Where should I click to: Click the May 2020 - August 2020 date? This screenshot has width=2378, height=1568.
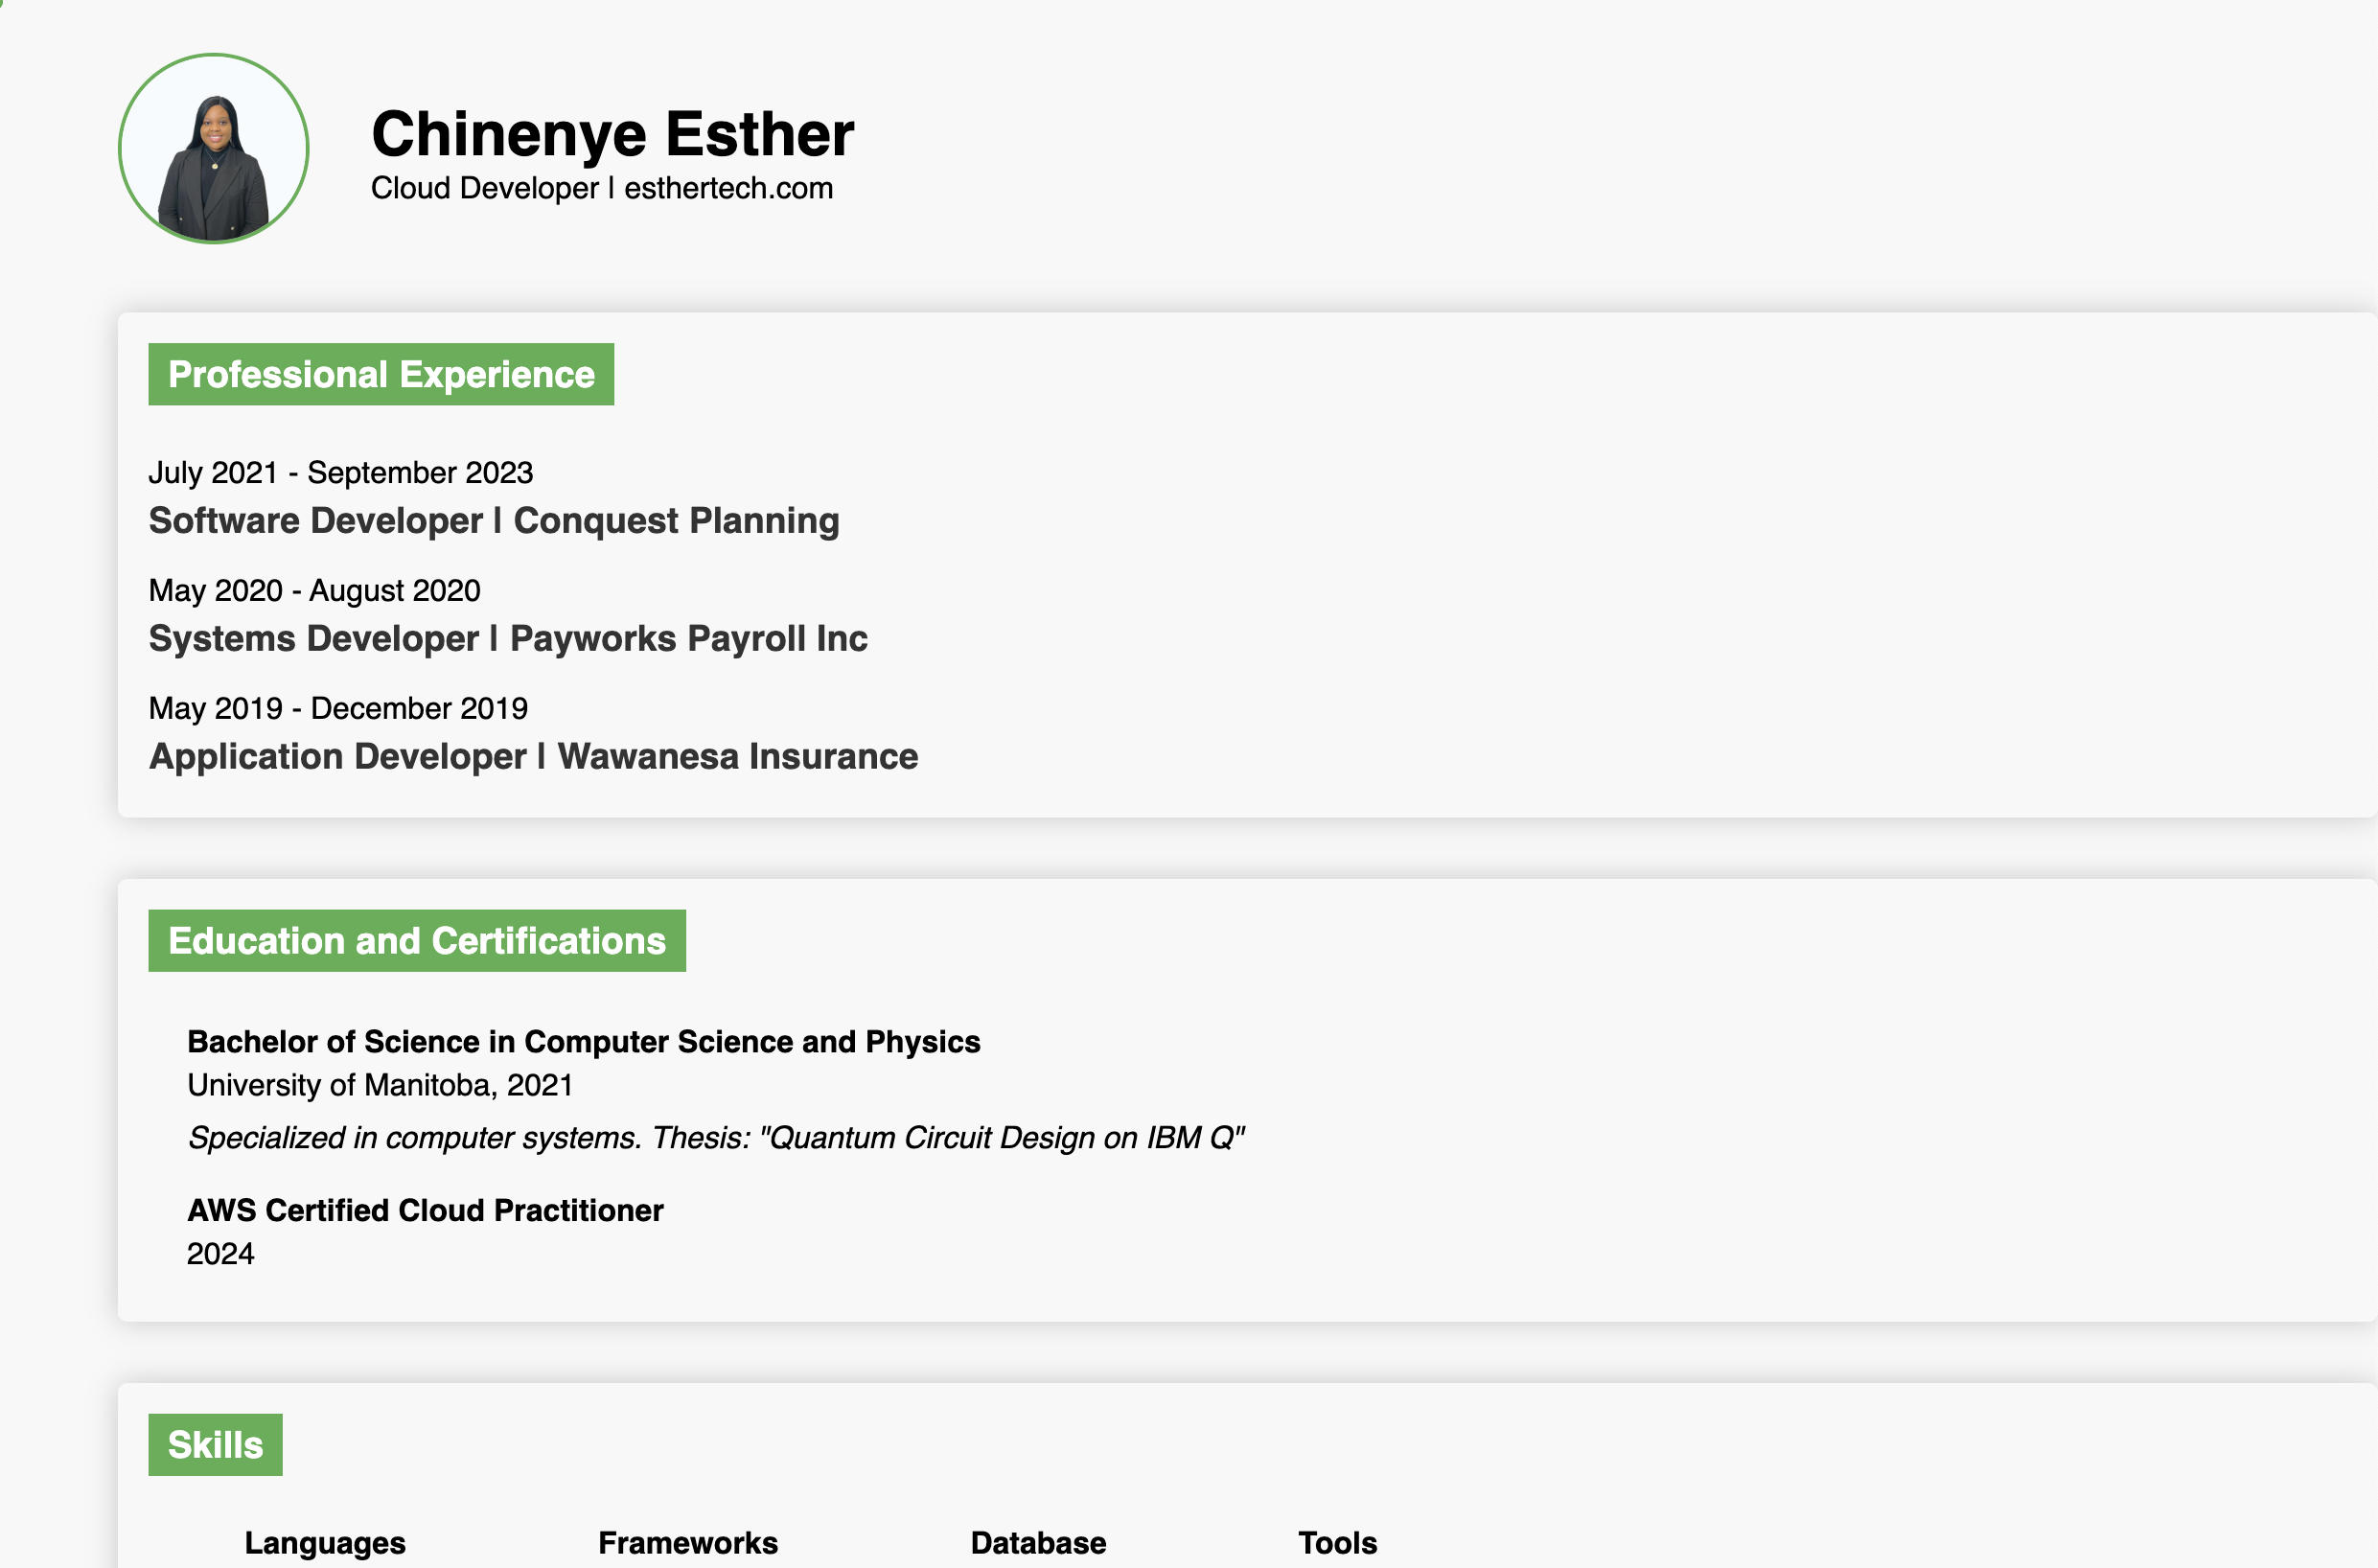[314, 590]
